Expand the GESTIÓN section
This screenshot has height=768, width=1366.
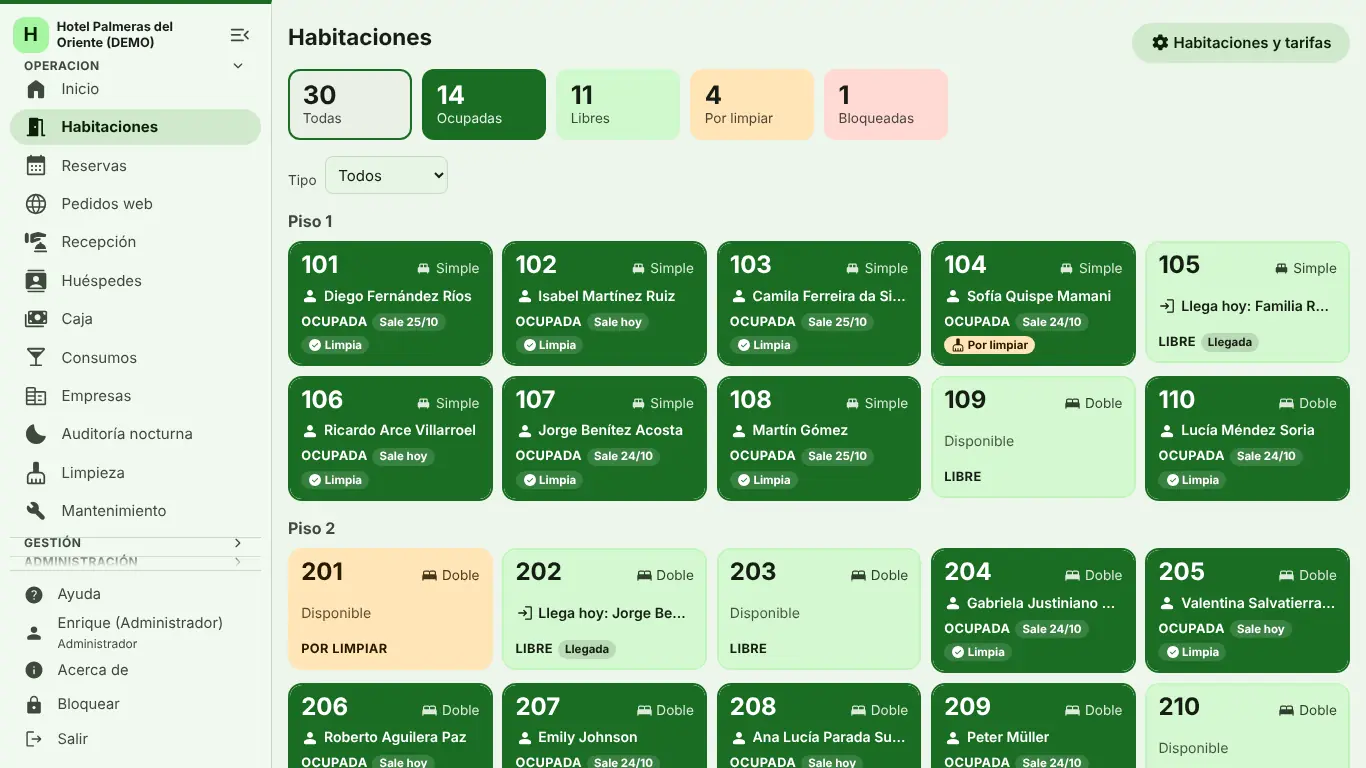tap(136, 543)
